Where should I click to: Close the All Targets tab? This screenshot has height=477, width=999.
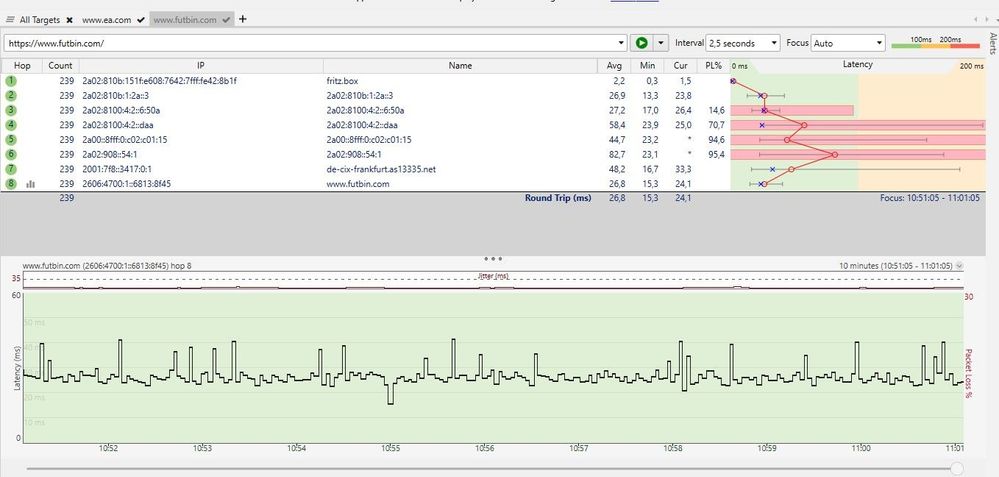pos(69,20)
